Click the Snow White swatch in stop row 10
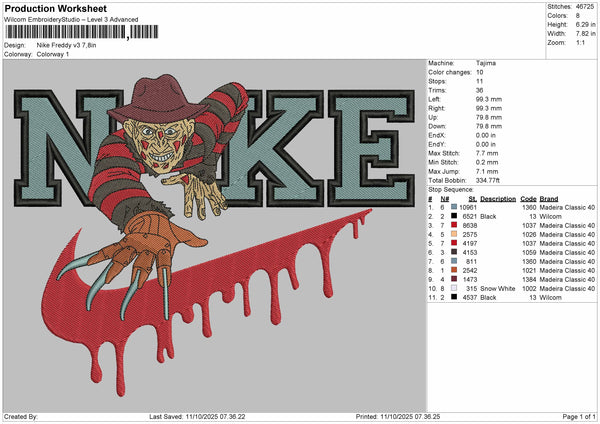The width and height of the screenshot is (600, 424). pyautogui.click(x=454, y=288)
